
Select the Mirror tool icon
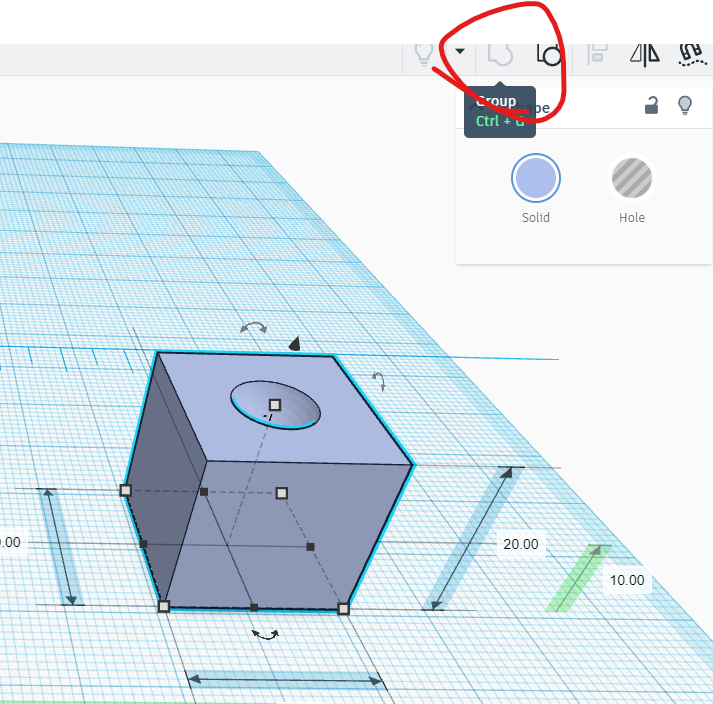644,55
